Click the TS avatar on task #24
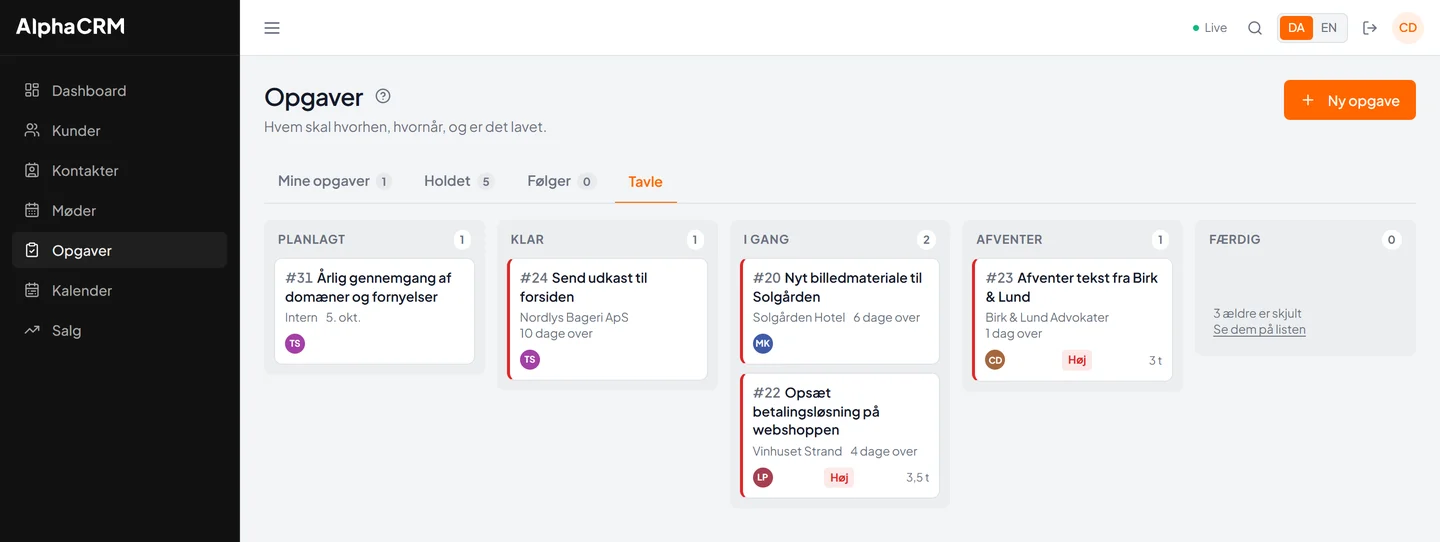Screen dimensions: 1440x542 coord(530,360)
